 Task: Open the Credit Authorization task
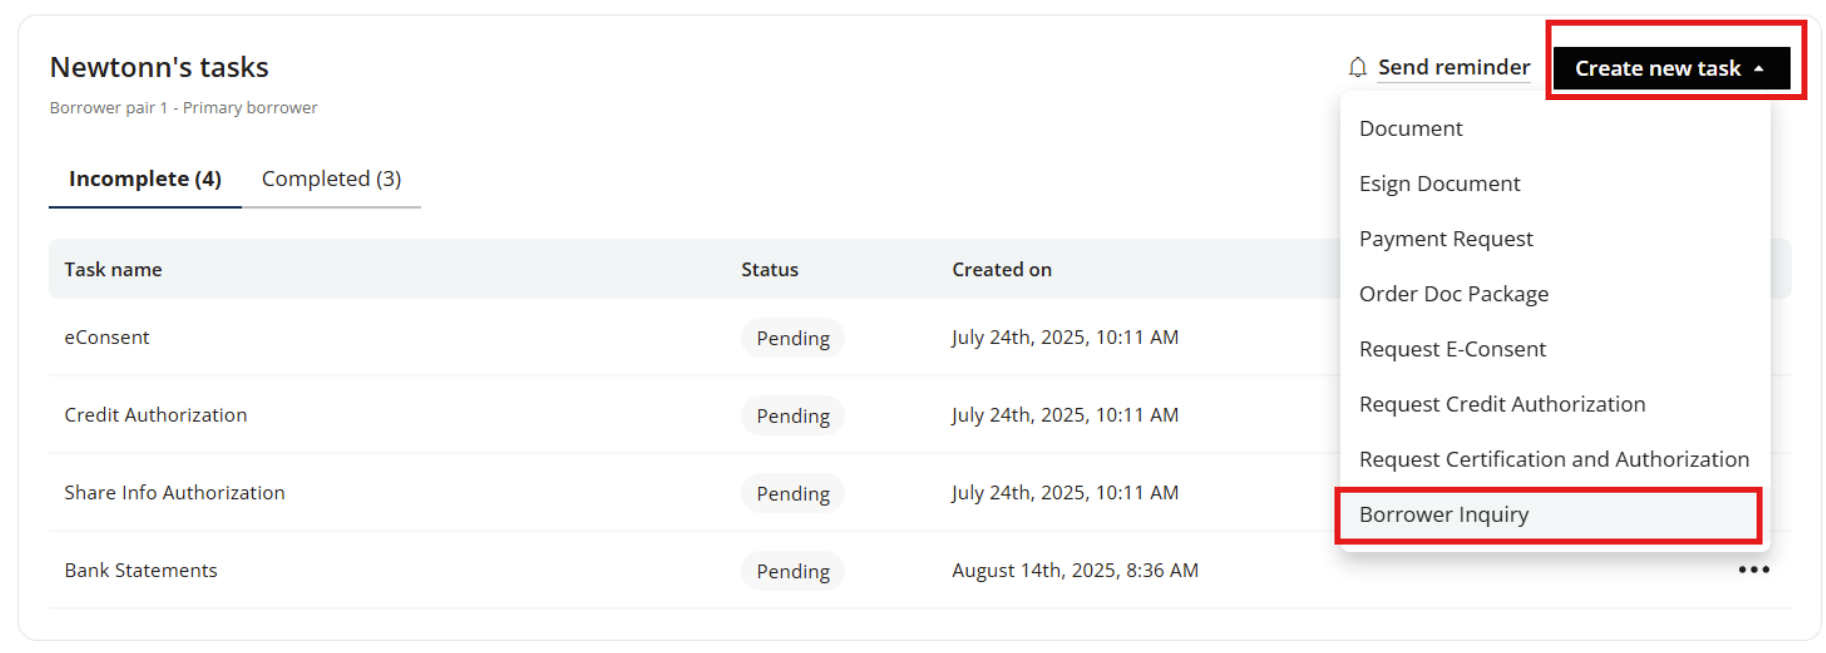[155, 415]
